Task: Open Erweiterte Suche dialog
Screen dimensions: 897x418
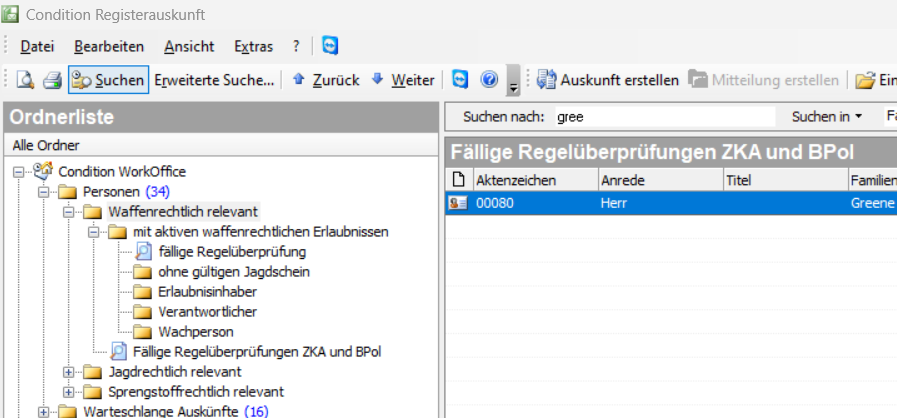Action: 214,80
